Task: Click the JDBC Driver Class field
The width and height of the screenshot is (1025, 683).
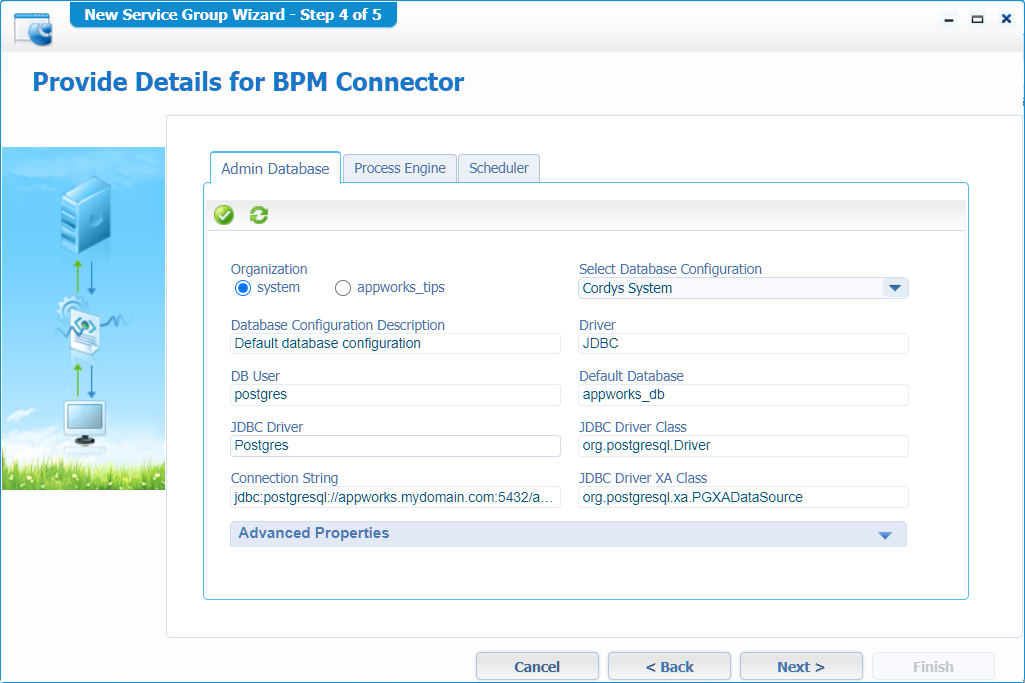Action: 742,446
